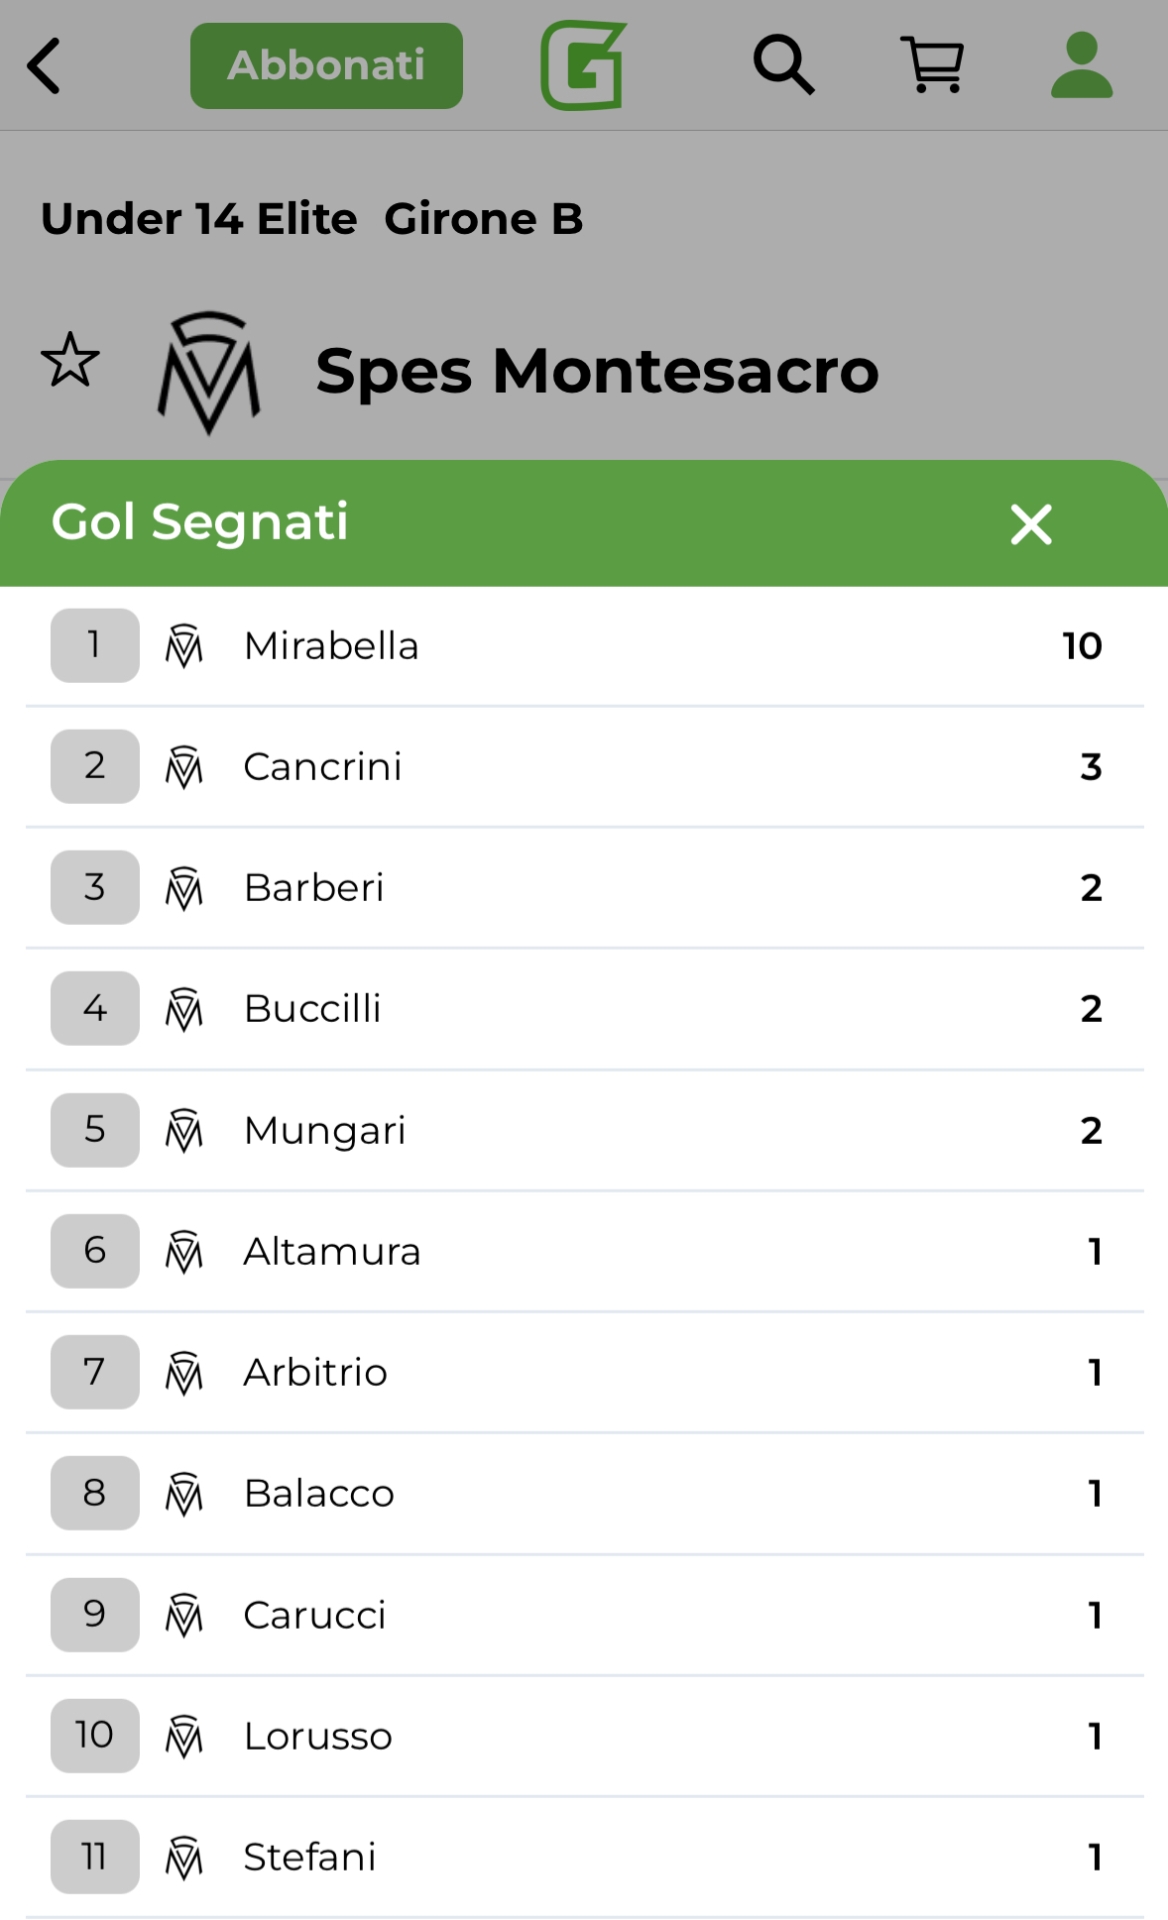This screenshot has height=1920, width=1168.
Task: Click the Spes Montesacro team crest
Action: click(209, 372)
